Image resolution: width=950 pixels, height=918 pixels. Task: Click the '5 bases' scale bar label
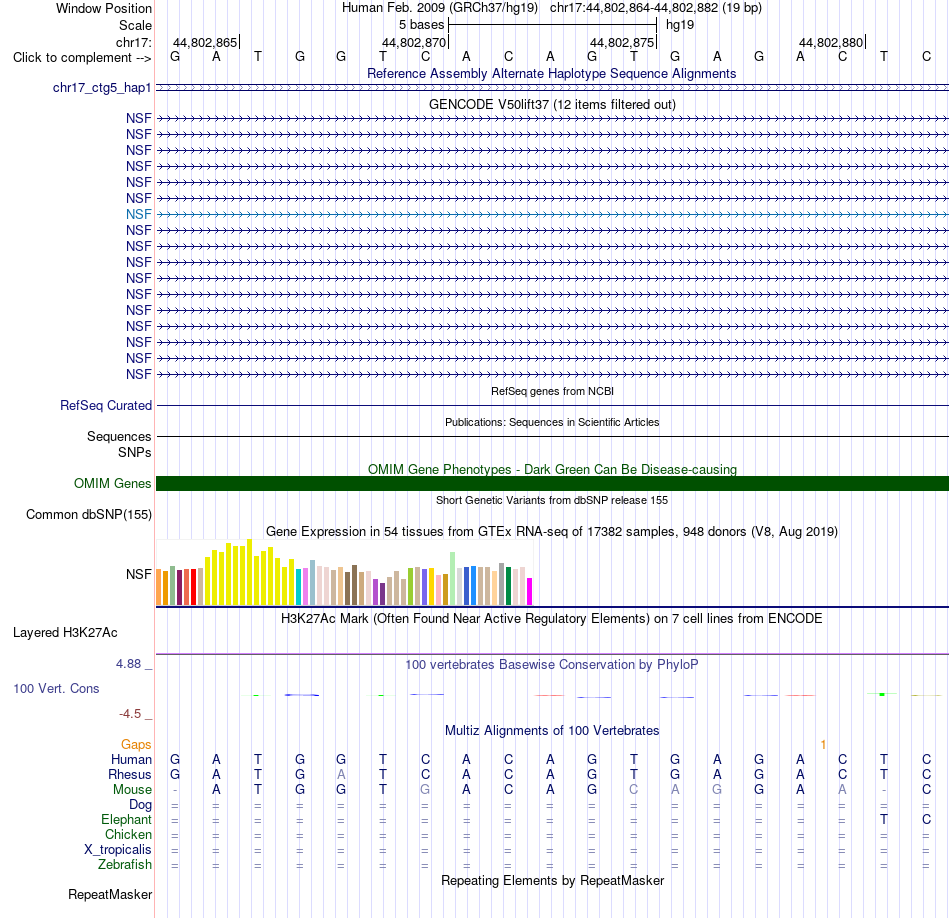point(421,25)
